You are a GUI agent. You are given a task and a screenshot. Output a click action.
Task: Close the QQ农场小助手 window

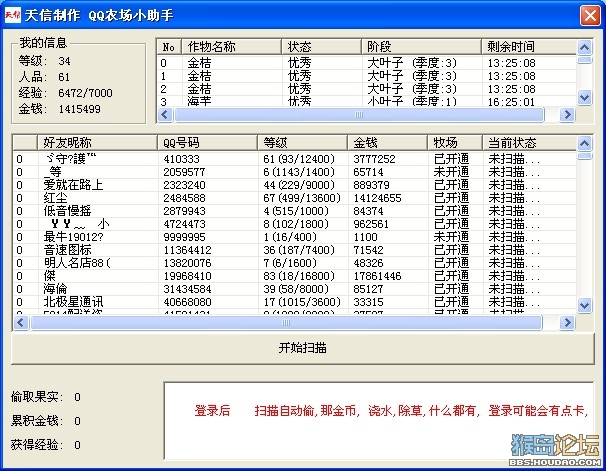click(590, 16)
